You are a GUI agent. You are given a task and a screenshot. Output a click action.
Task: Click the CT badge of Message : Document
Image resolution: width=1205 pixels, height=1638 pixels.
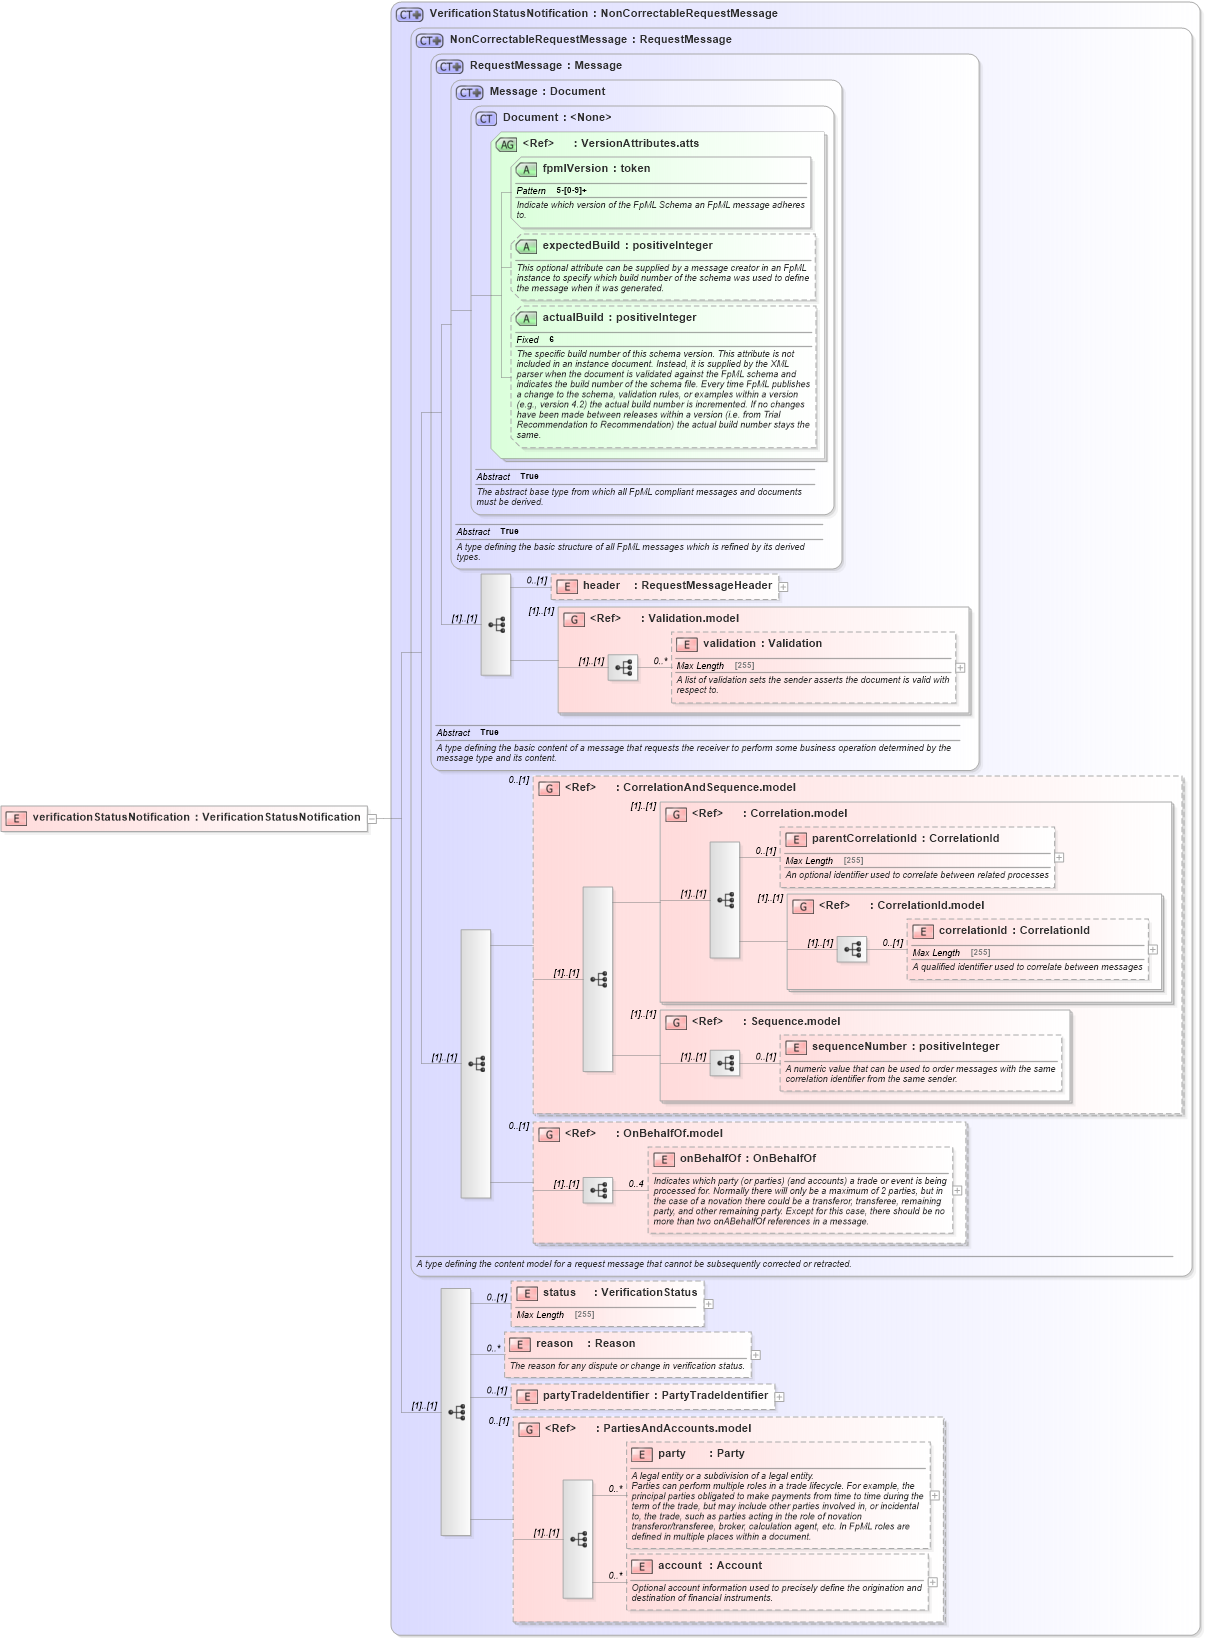tap(470, 92)
